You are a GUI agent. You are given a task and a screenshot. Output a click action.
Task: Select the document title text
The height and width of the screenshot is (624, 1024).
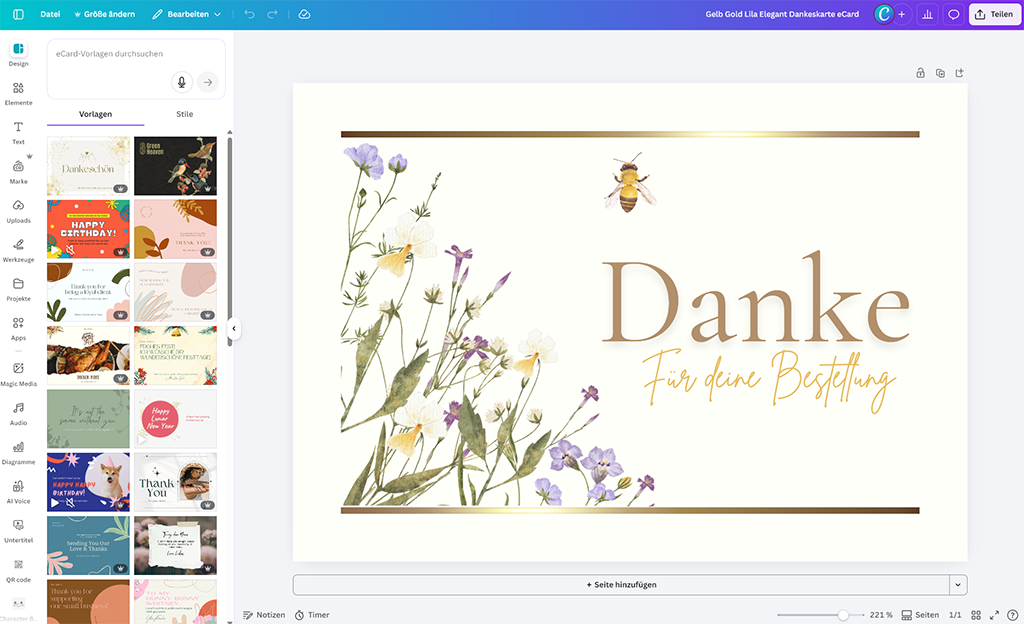pos(782,14)
